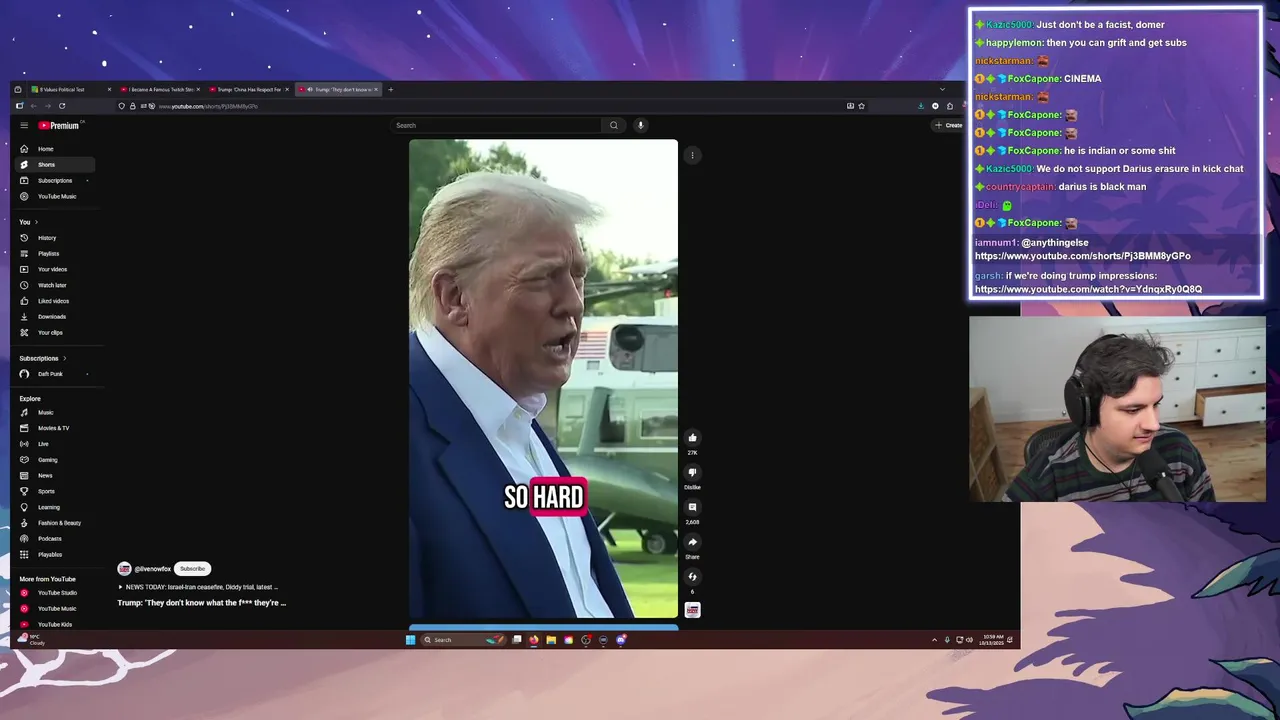Screen dimensions: 1280x720
Task: Open File Explorer from taskbar
Action: click(551, 640)
